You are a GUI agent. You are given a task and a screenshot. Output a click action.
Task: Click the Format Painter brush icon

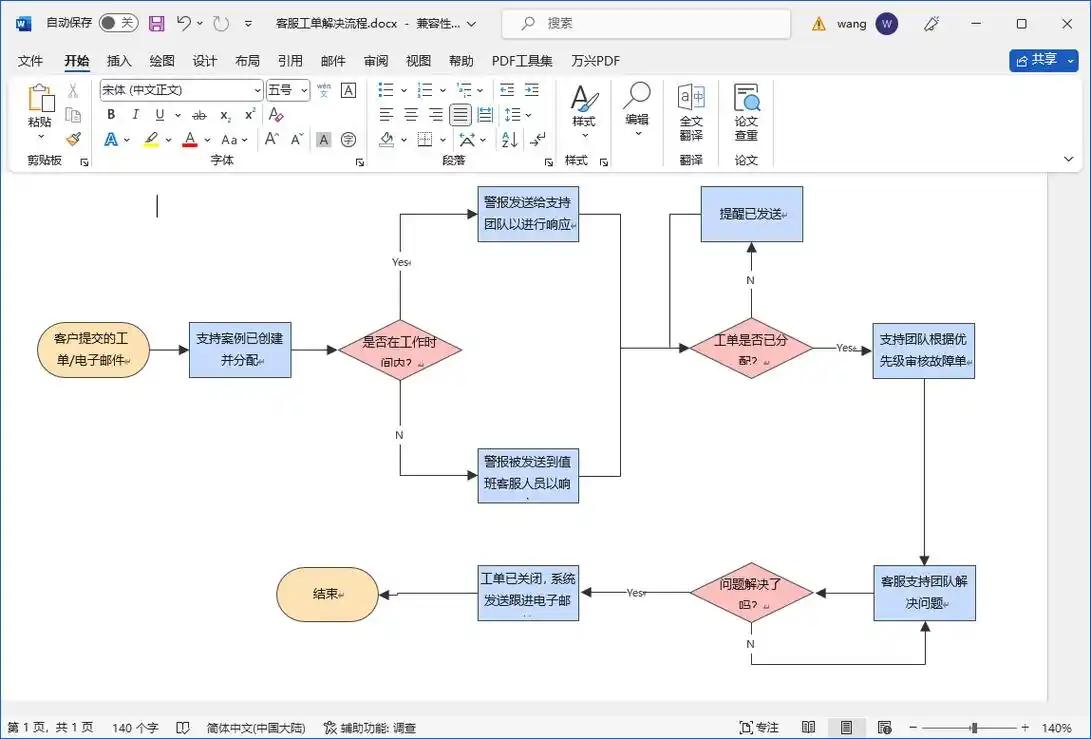coord(73,139)
